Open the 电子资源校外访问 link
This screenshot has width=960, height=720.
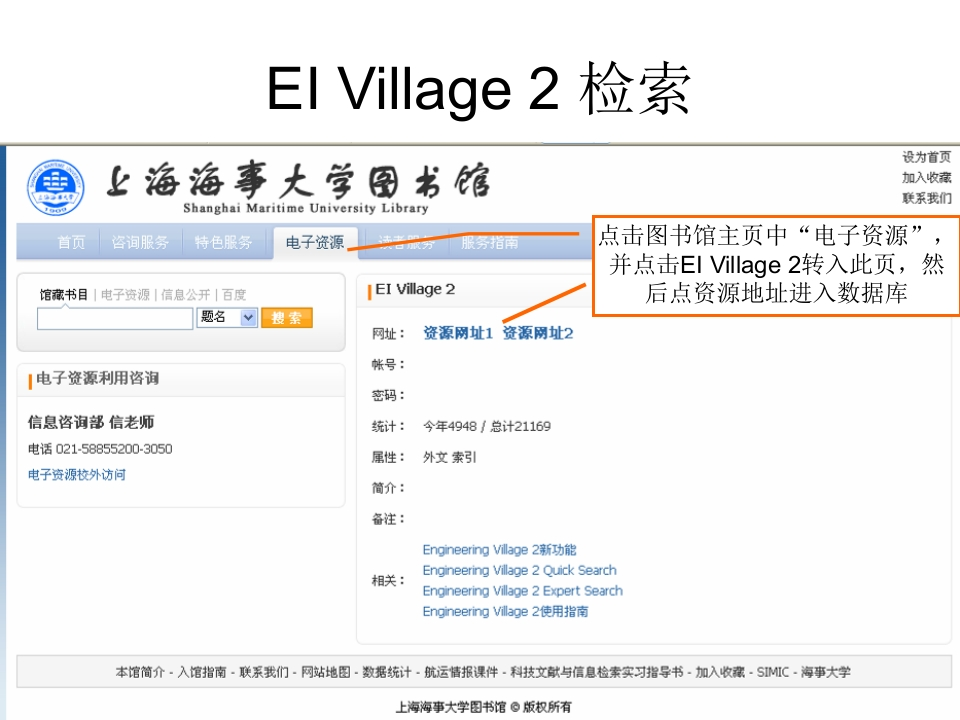77,475
